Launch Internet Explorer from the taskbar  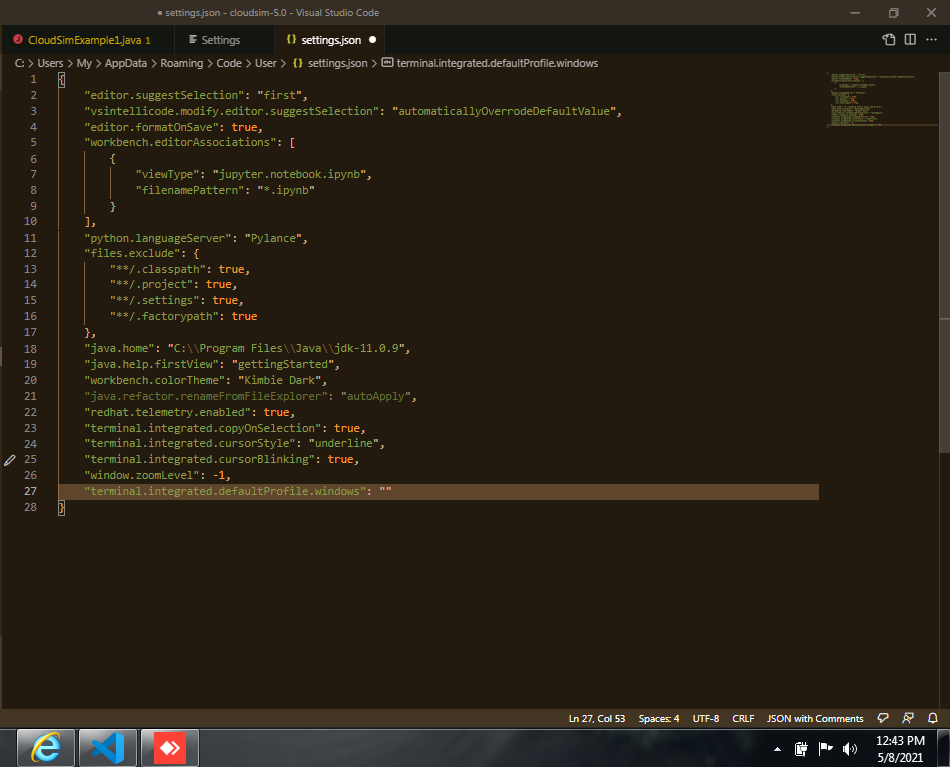coord(45,748)
